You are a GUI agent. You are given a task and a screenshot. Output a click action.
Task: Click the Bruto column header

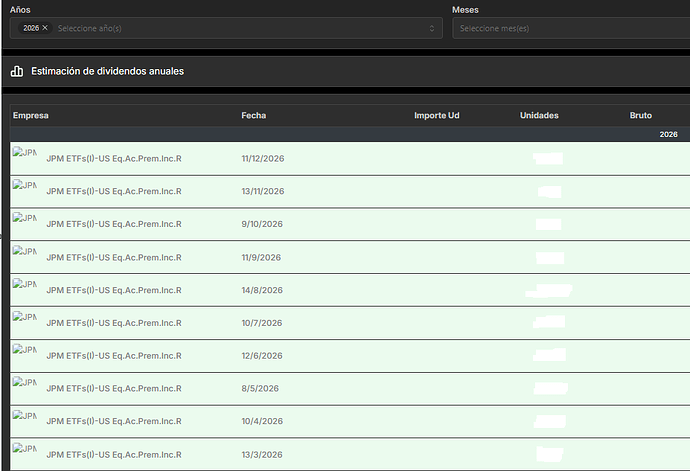(x=640, y=116)
